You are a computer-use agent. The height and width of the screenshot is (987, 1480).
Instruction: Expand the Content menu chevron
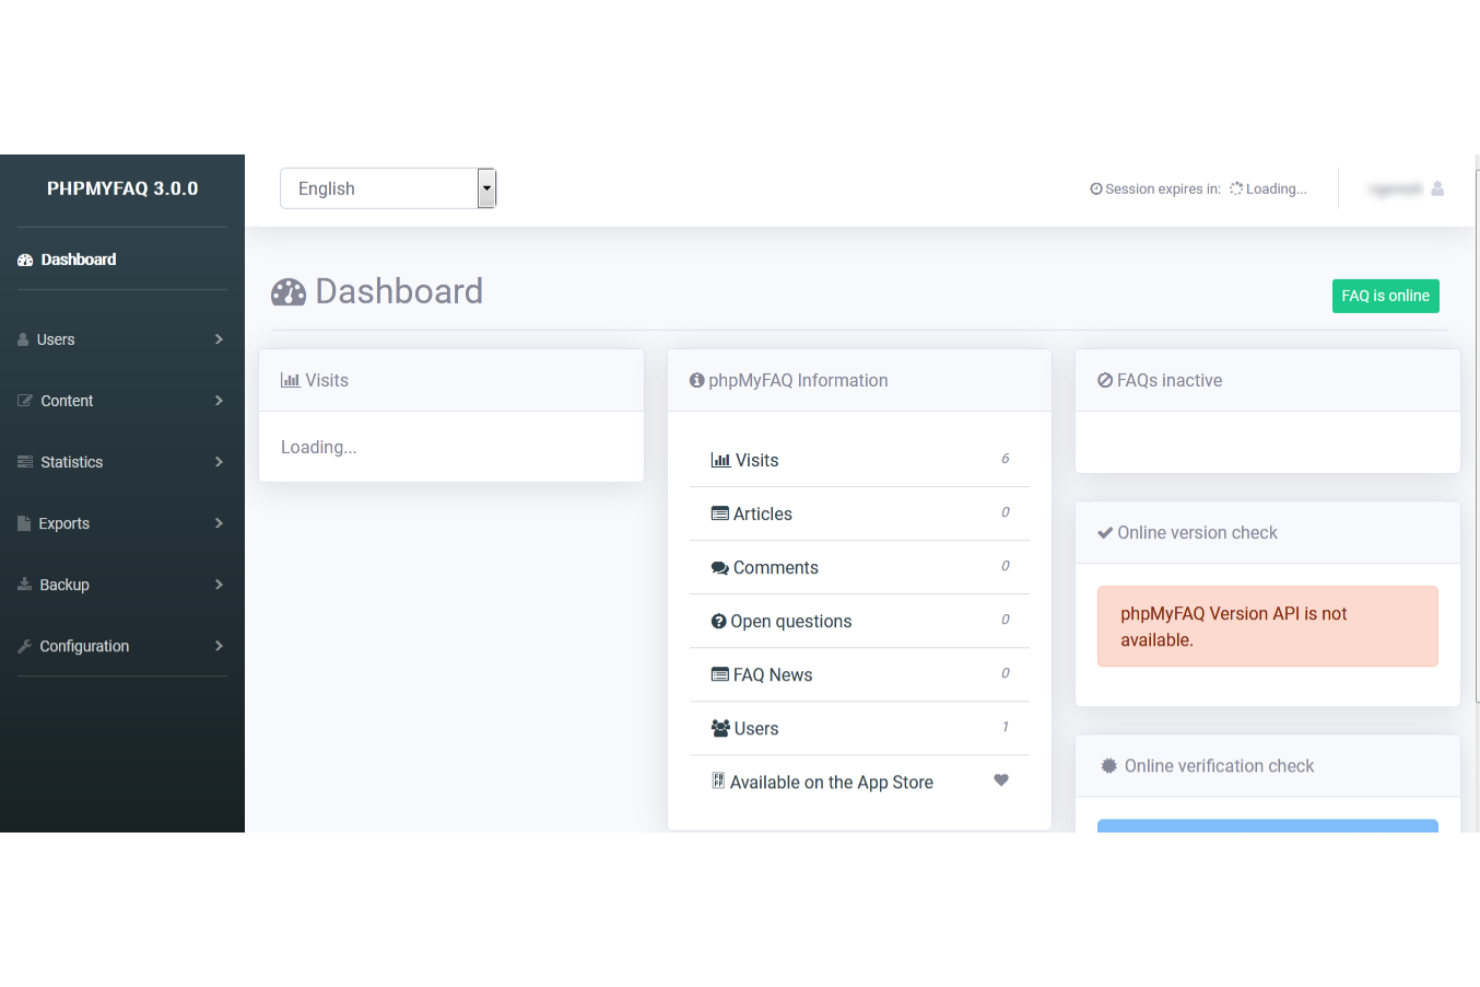pyautogui.click(x=219, y=401)
